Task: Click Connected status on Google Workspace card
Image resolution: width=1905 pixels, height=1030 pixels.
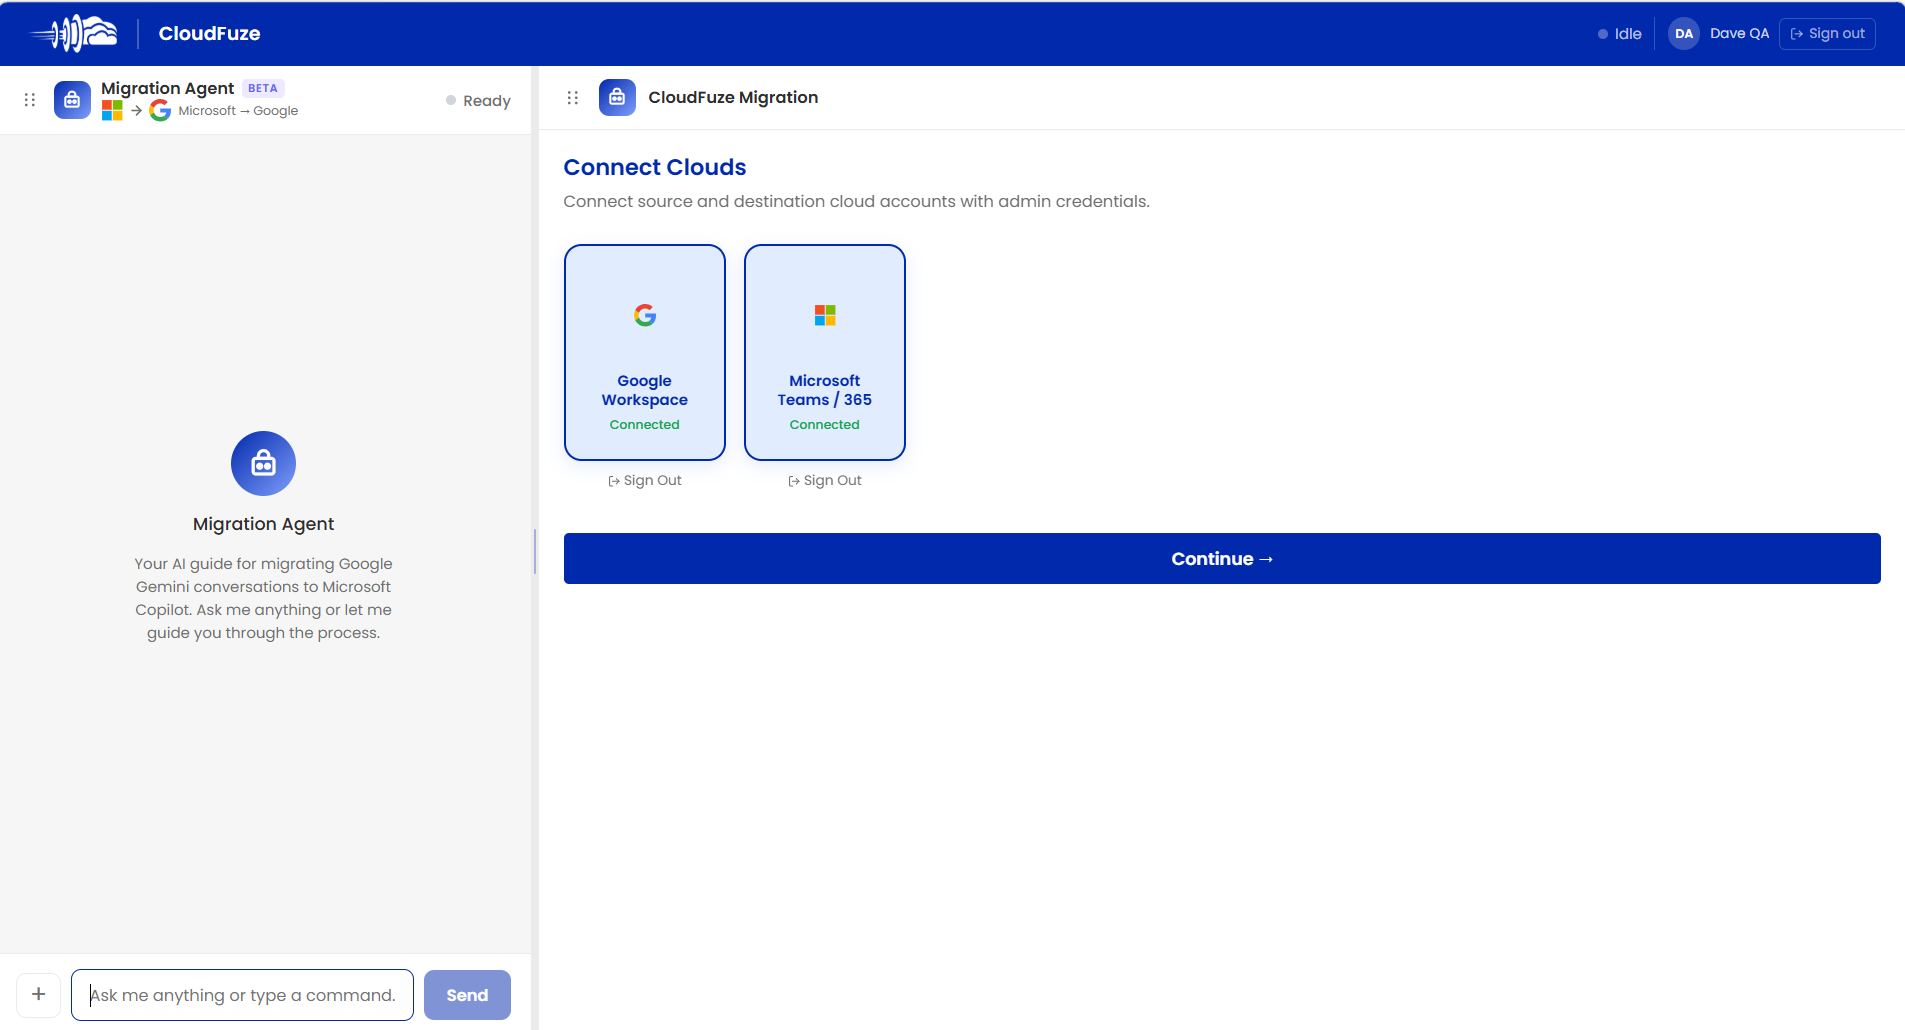Action: [645, 425]
